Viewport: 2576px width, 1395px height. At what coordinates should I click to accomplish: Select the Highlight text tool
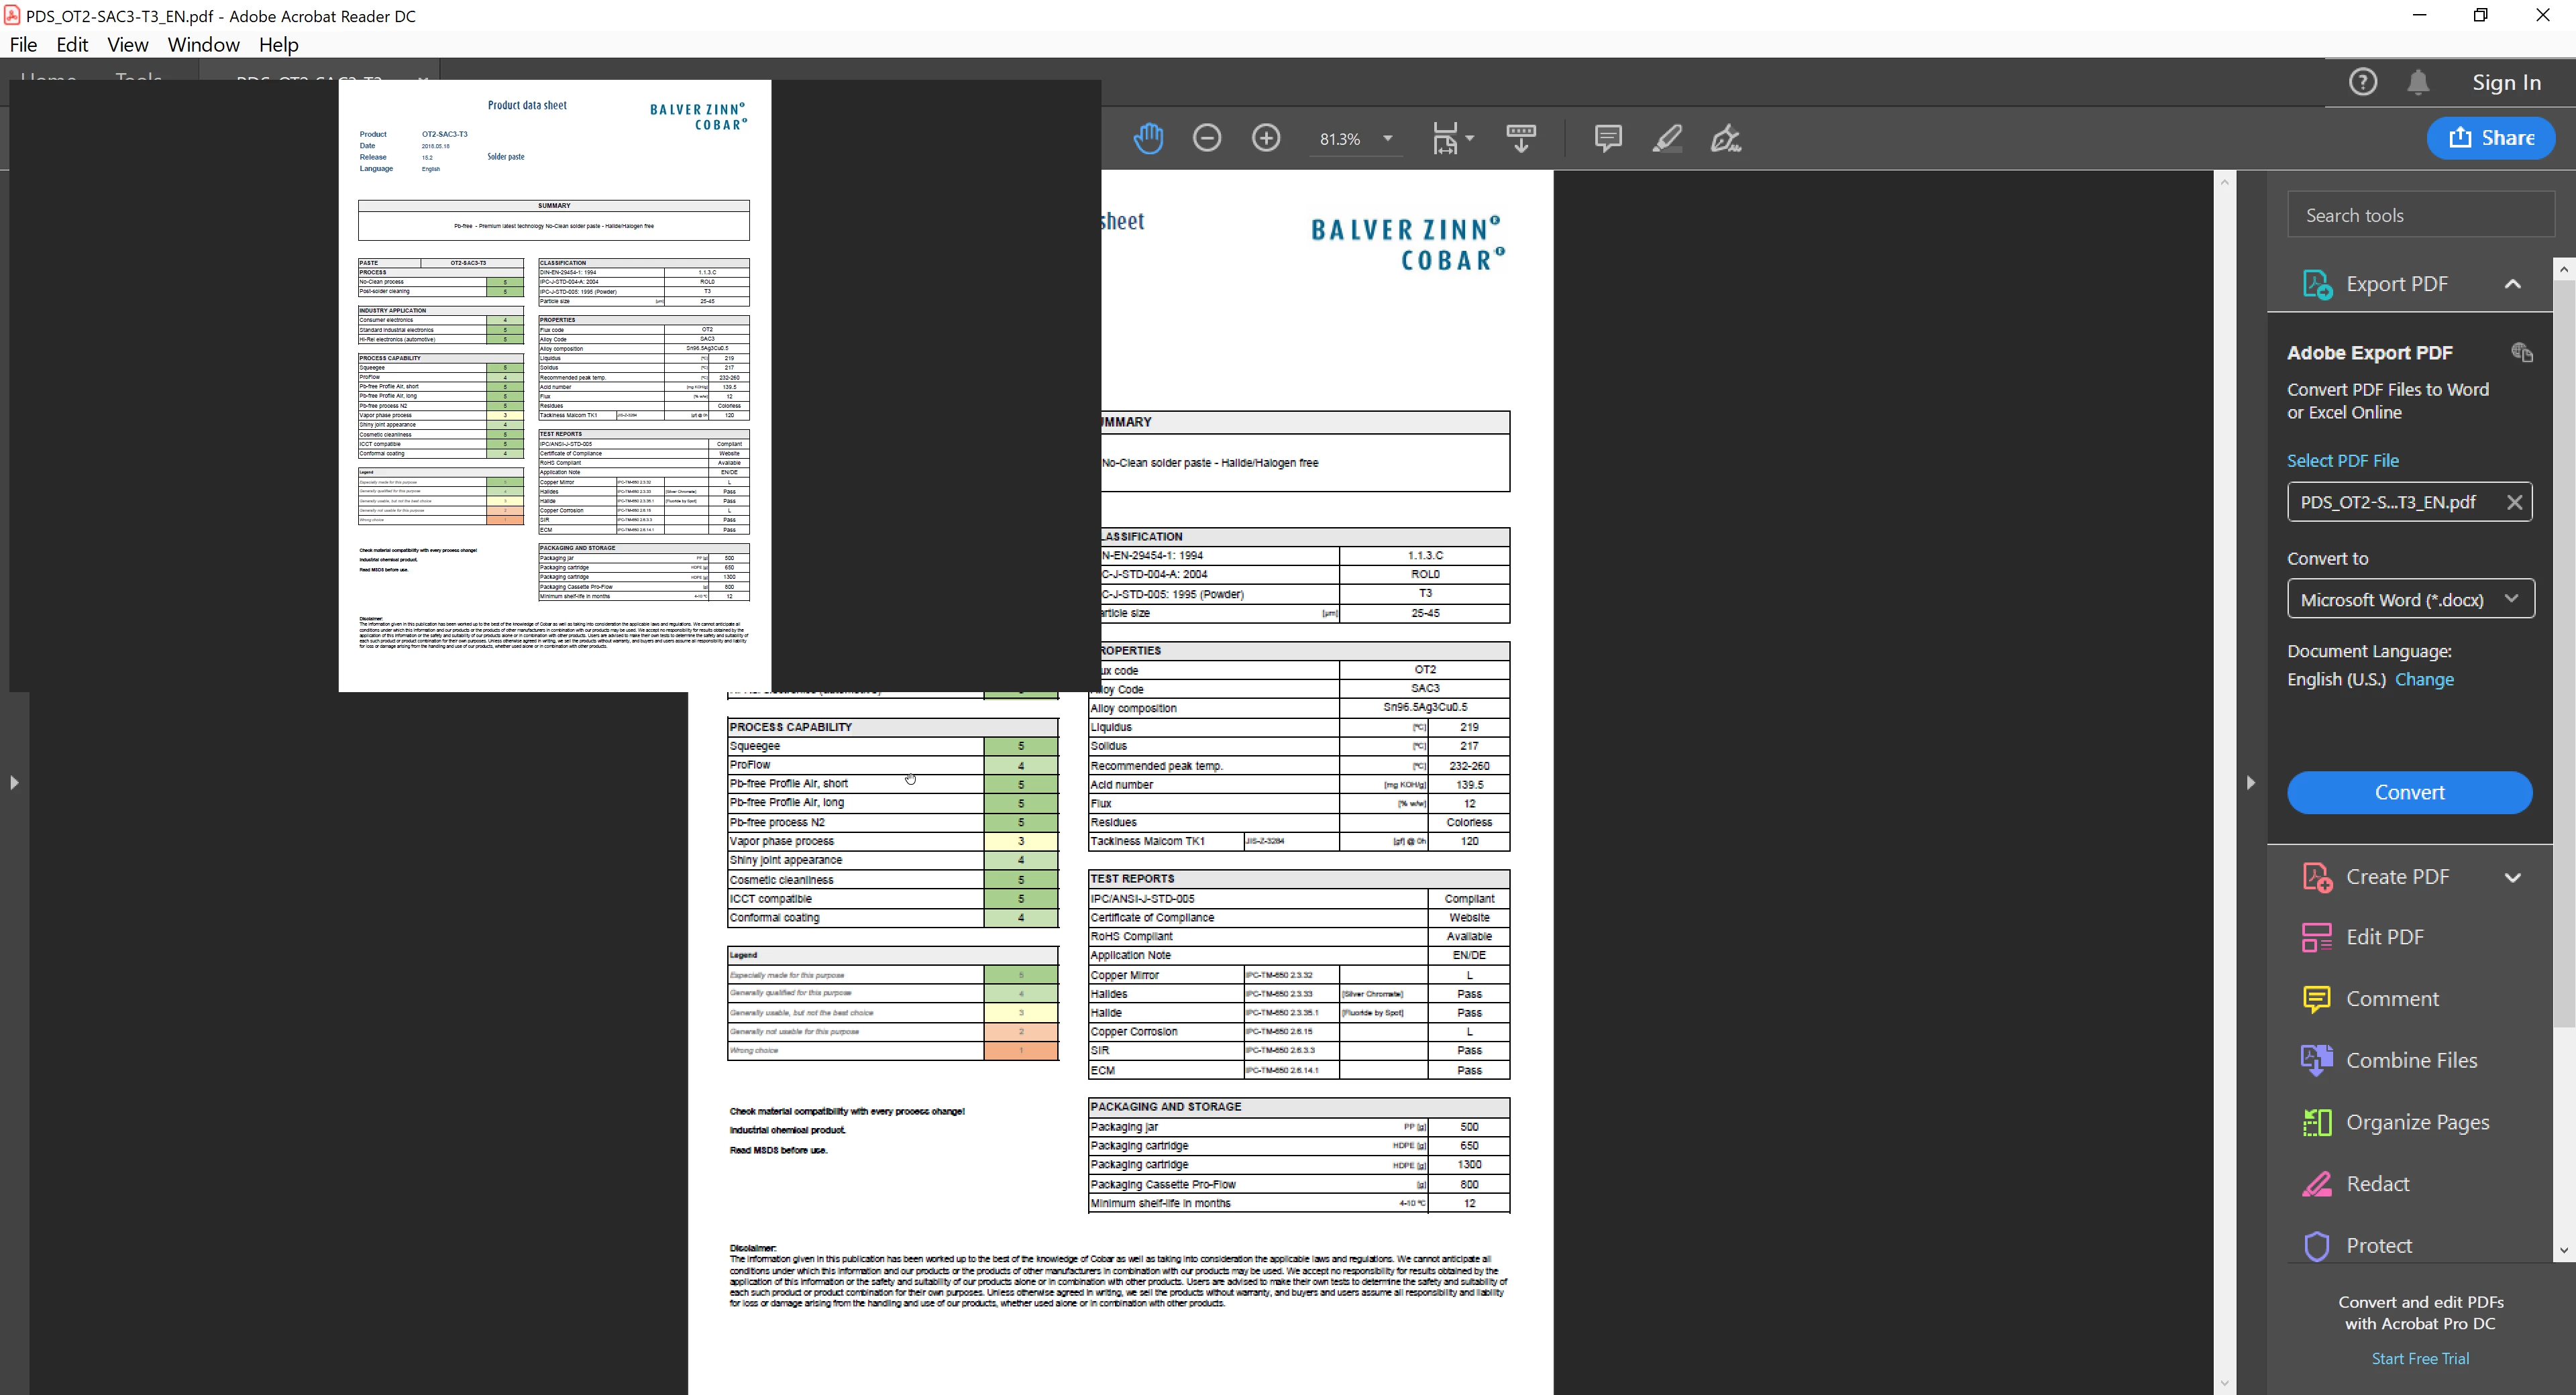[x=1667, y=138]
